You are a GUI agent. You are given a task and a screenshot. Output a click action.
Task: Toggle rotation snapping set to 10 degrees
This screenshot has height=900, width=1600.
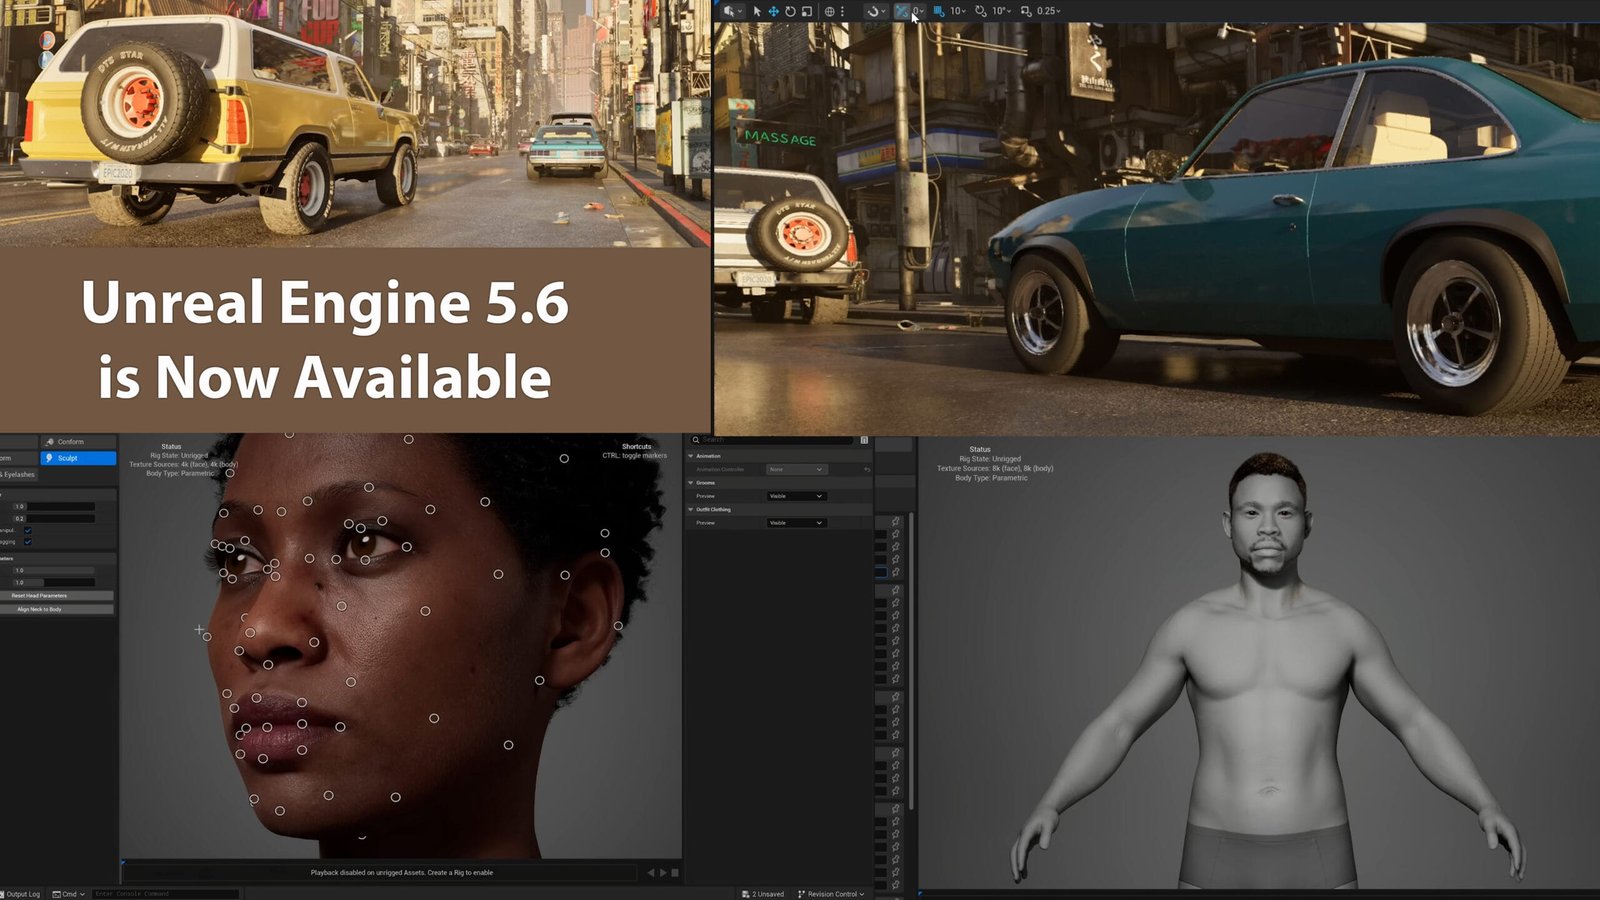point(983,12)
